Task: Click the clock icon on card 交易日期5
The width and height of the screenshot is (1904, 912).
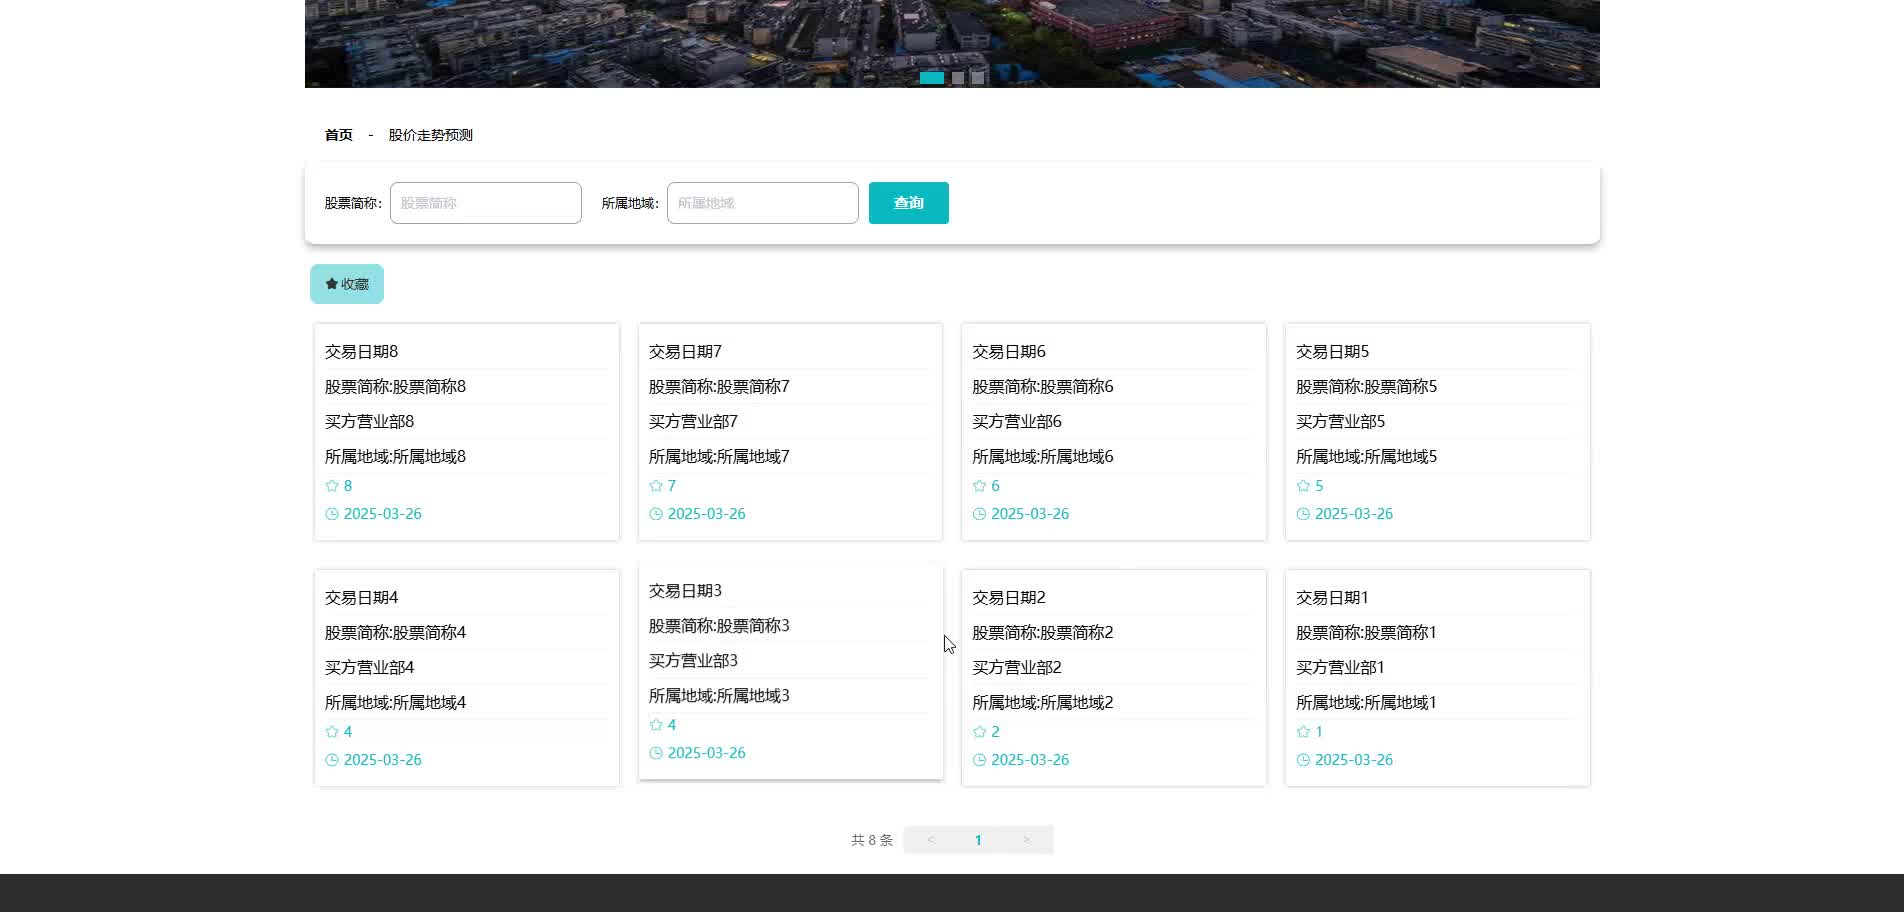Action: (x=1303, y=514)
